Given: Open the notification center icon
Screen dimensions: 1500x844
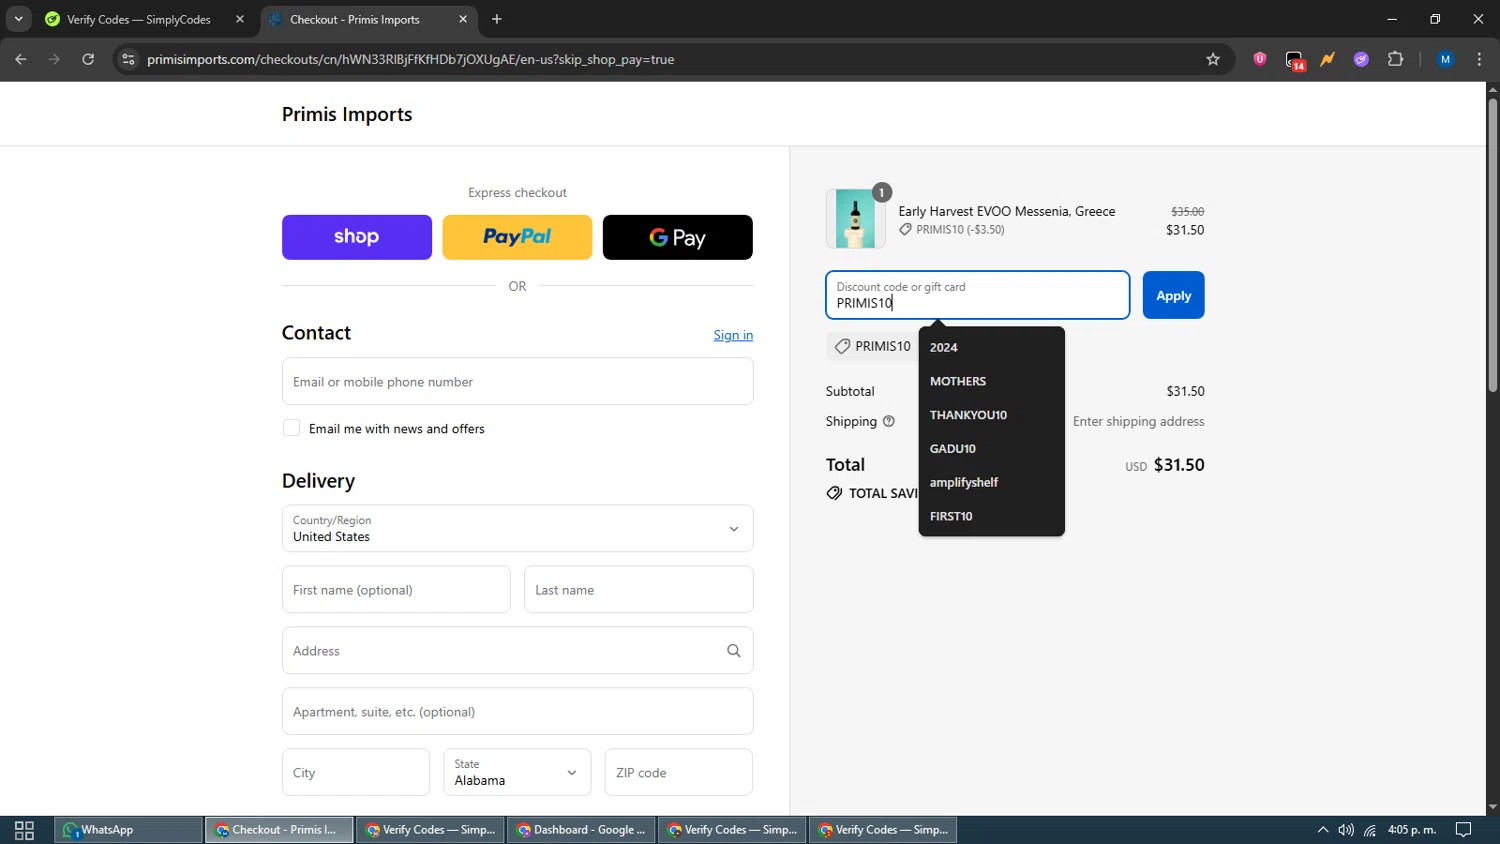Looking at the screenshot, I should pos(1463,830).
